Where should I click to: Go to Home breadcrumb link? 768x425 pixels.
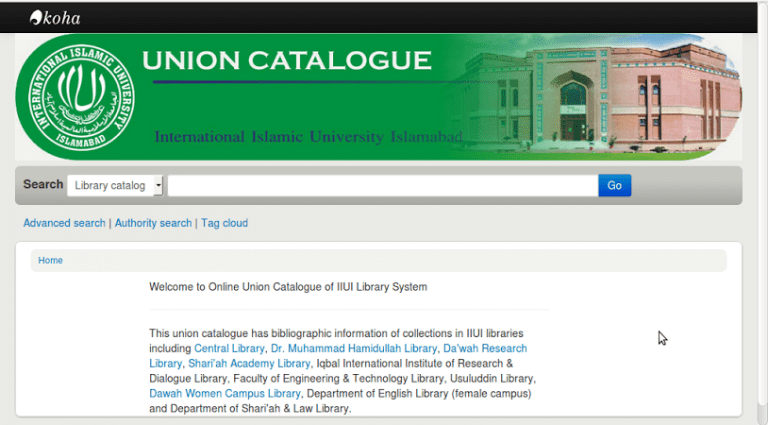[x=50, y=260]
